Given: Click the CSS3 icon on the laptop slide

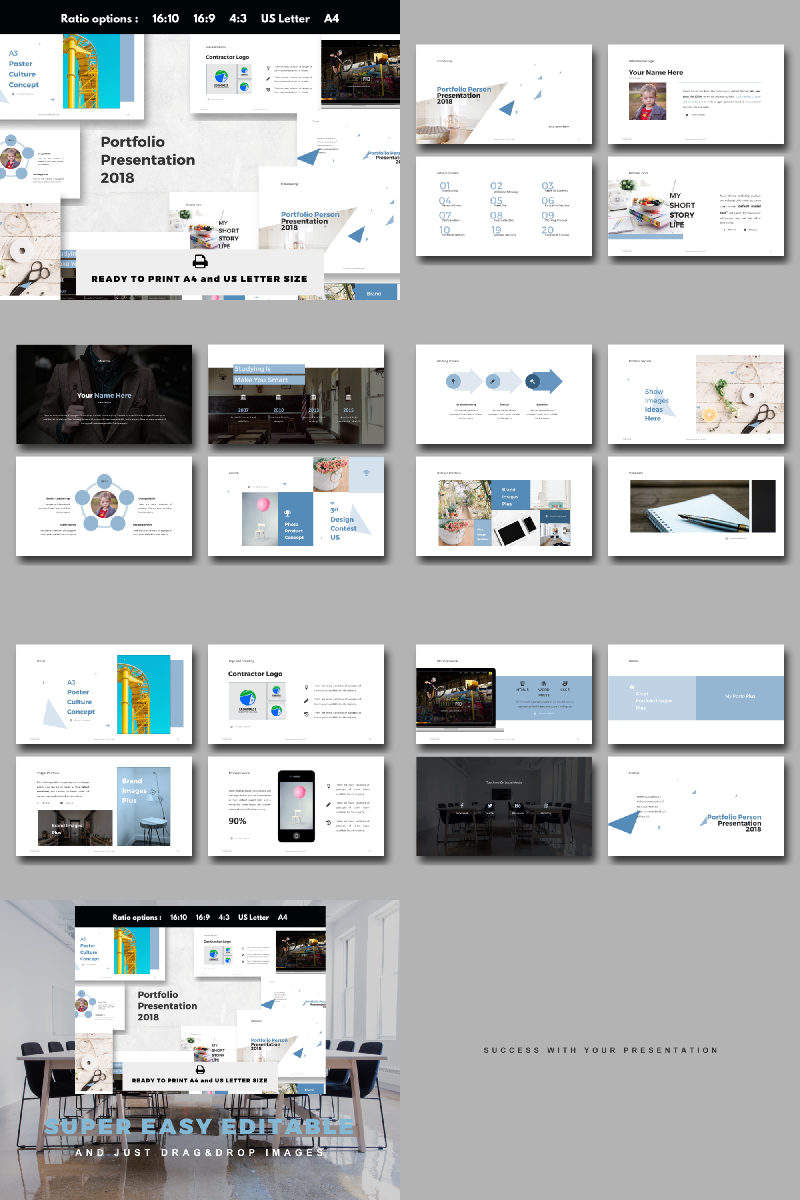Looking at the screenshot, I should pyautogui.click(x=565, y=683).
